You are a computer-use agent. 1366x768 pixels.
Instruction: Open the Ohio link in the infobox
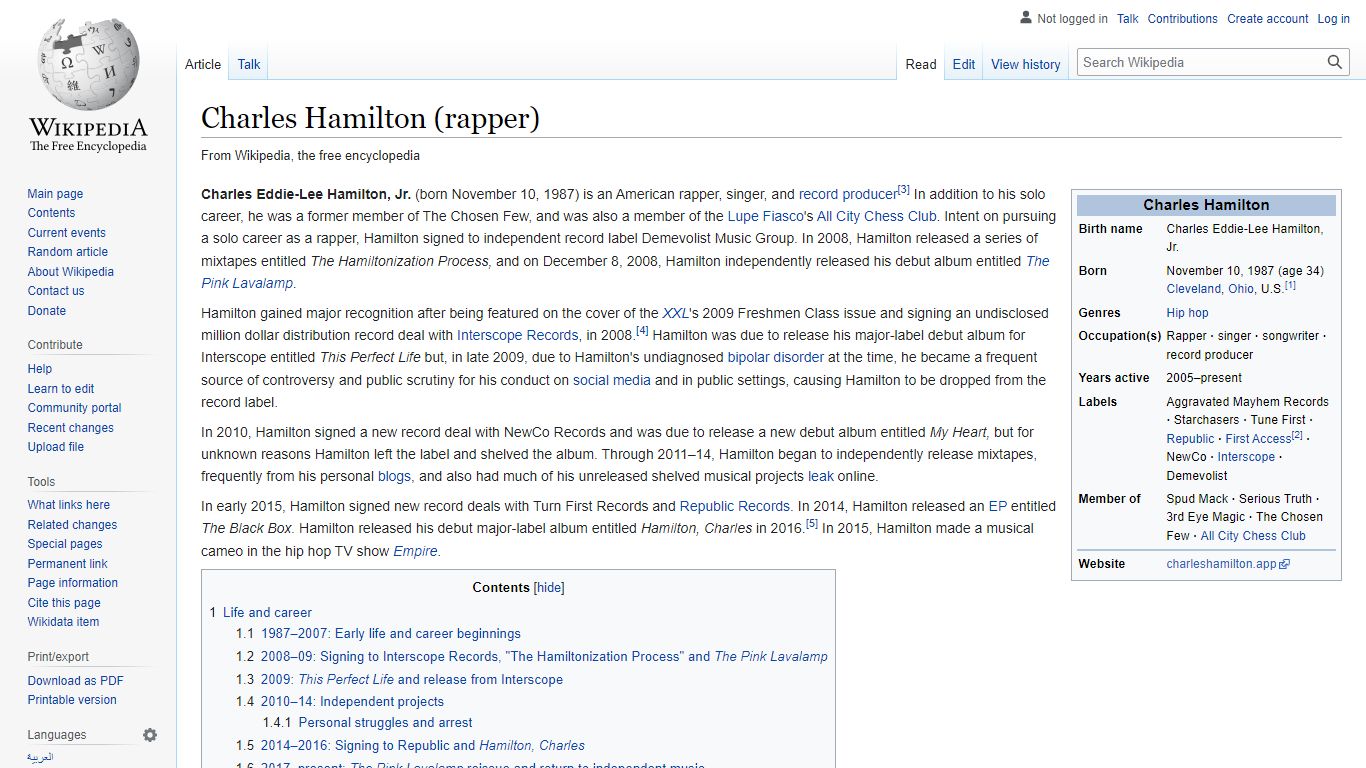[1242, 289]
